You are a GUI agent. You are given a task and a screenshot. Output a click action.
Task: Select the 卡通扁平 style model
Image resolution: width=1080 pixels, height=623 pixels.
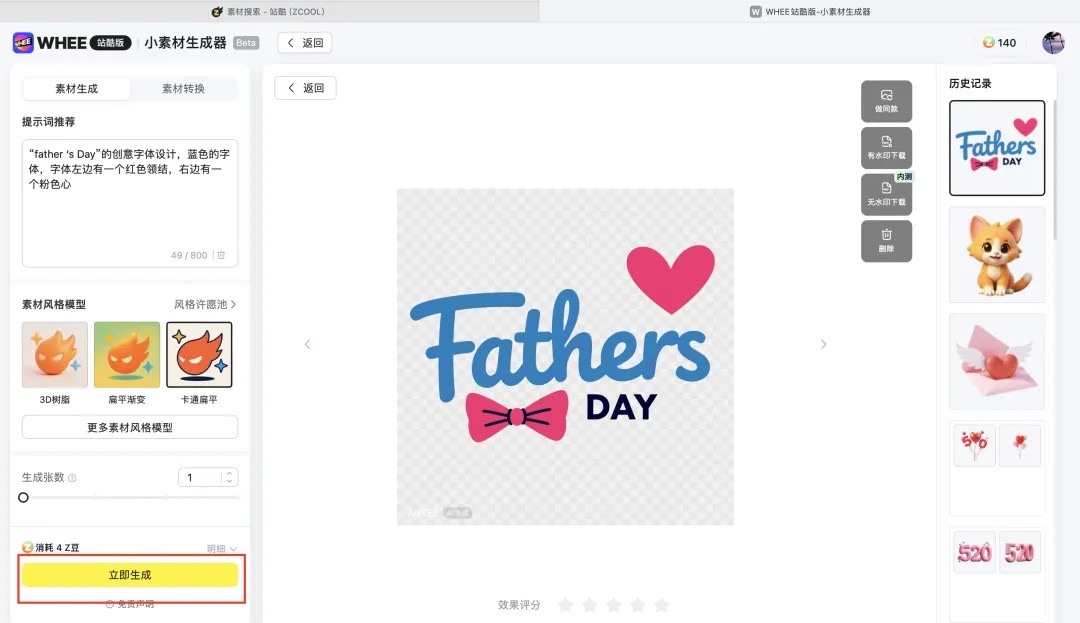pos(198,354)
